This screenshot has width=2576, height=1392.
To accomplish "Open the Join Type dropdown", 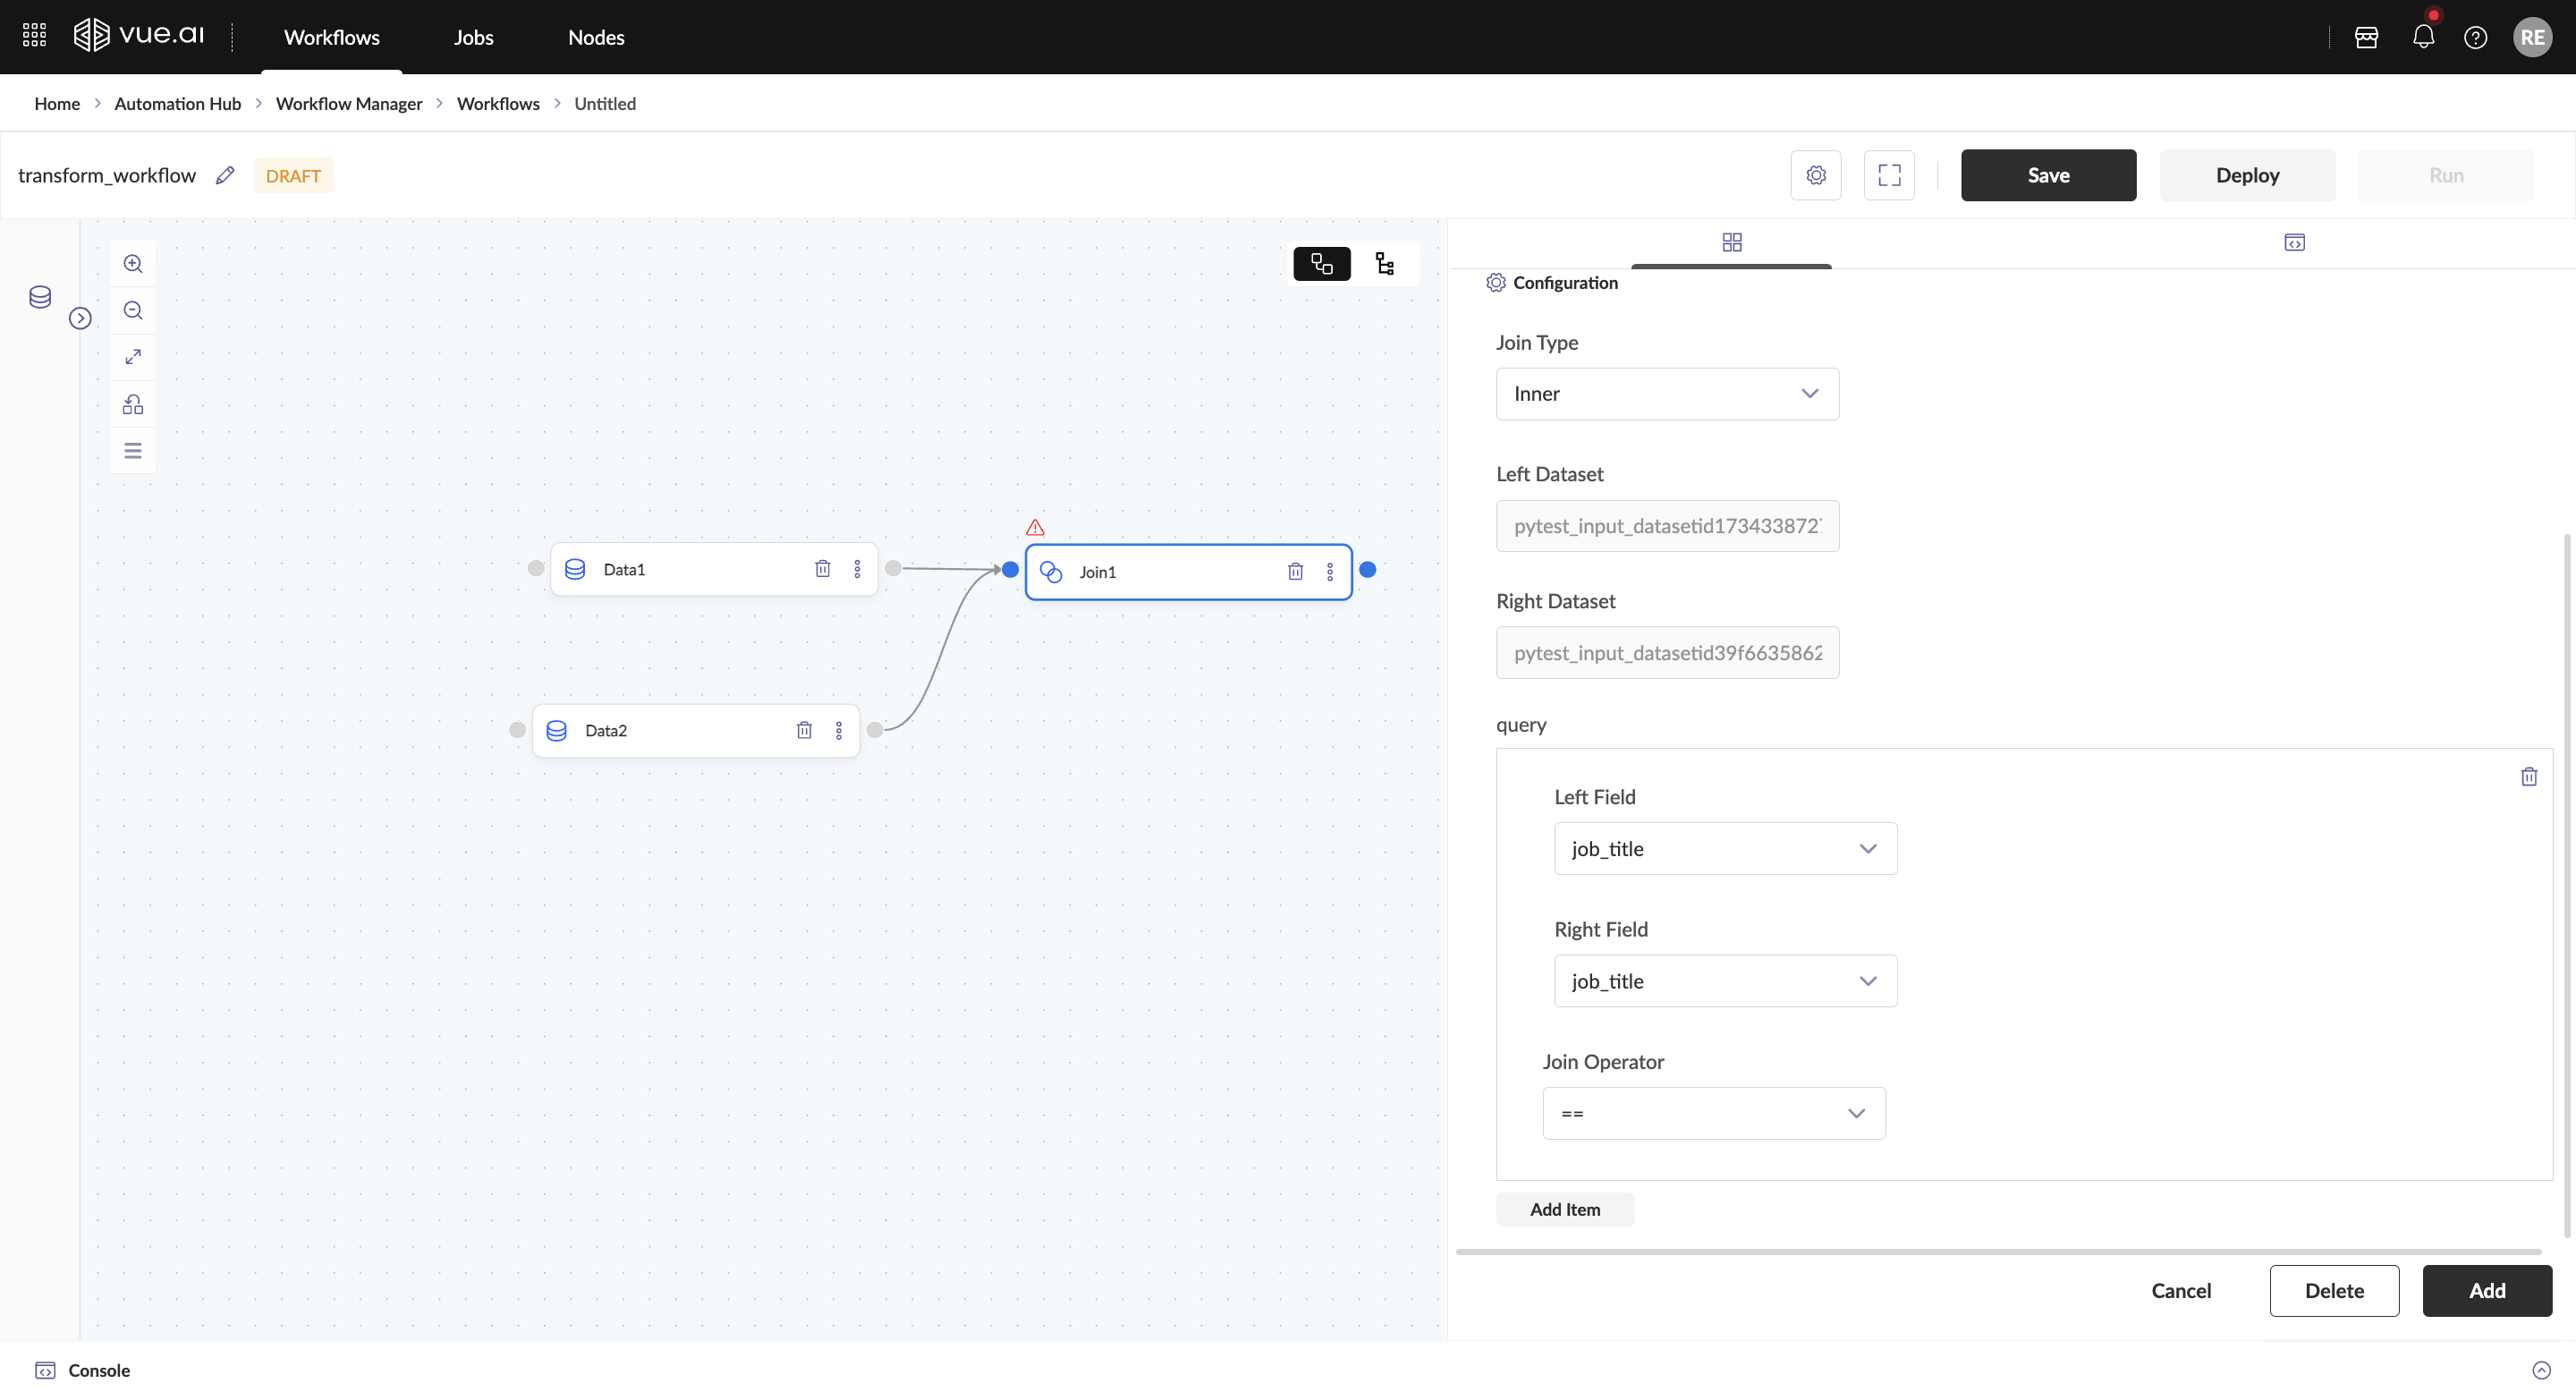I will [1667, 394].
